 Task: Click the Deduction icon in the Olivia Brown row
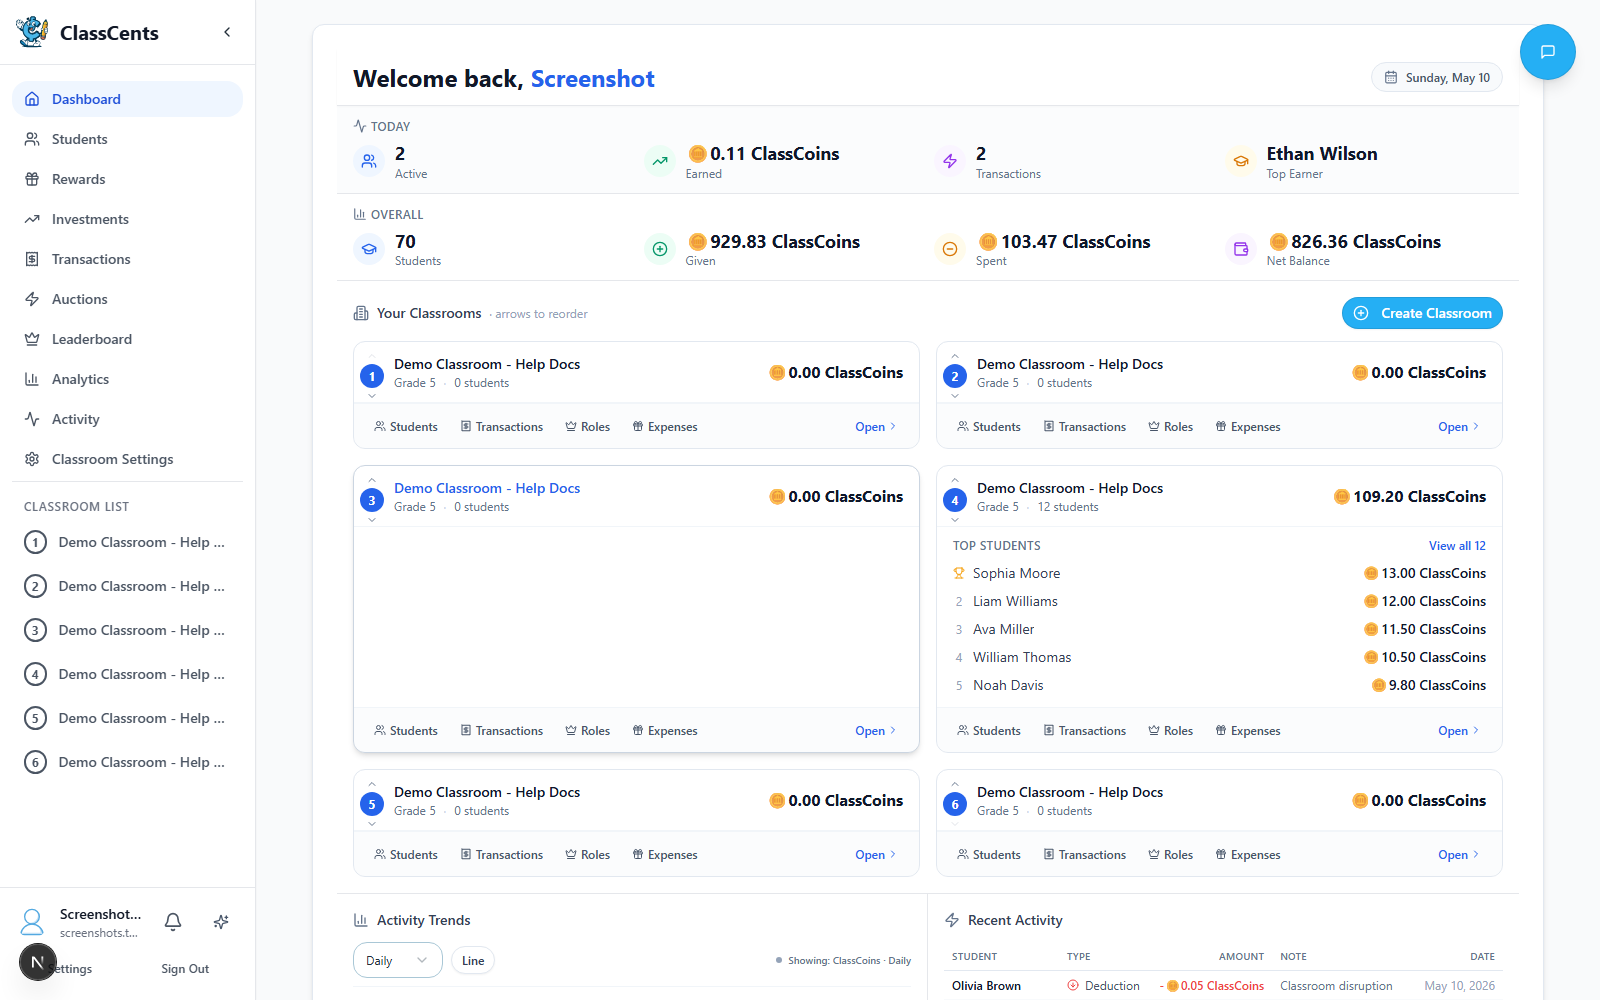click(1073, 985)
